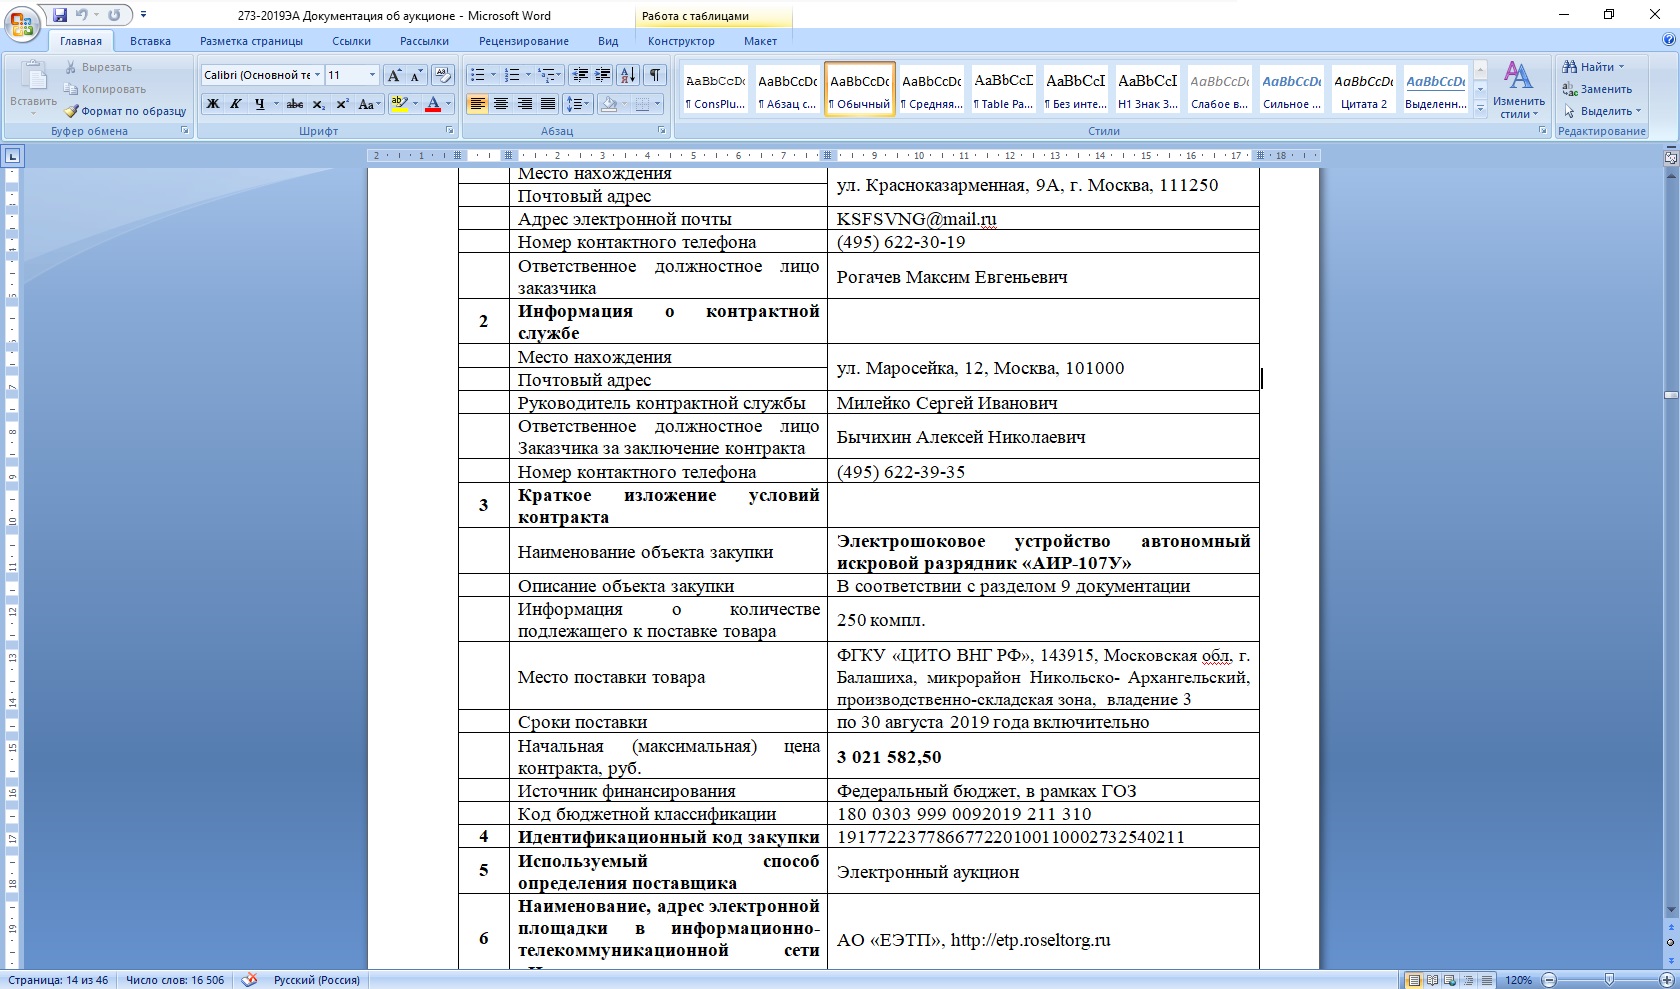Click the Заменить button
This screenshot has height=989, width=1680.
[1598, 89]
